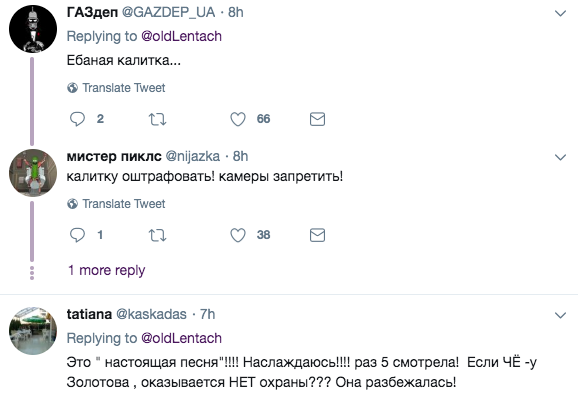Reply to the GAZDEP_UA tweet
This screenshot has height=399, width=578.
pos(77,119)
